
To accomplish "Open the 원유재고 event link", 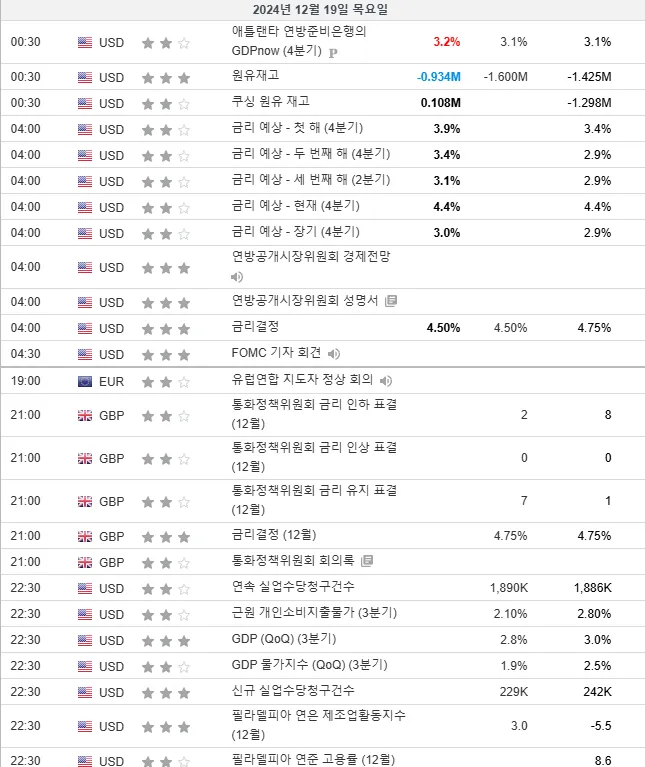I will (x=255, y=75).
